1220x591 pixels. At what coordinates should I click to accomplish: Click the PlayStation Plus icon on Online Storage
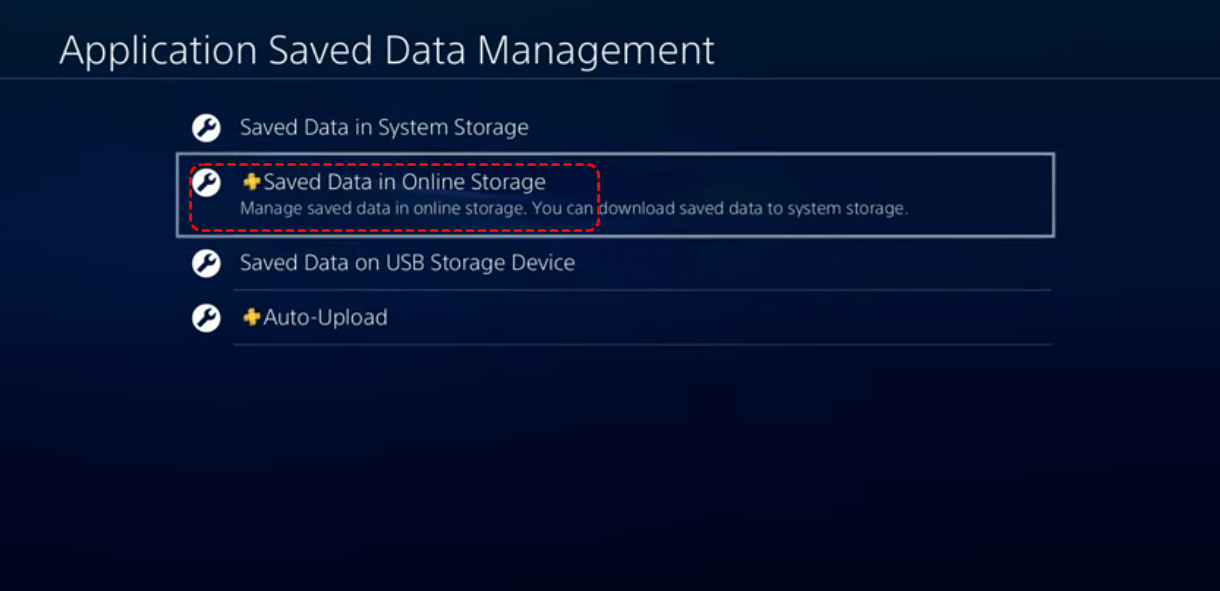coord(251,182)
